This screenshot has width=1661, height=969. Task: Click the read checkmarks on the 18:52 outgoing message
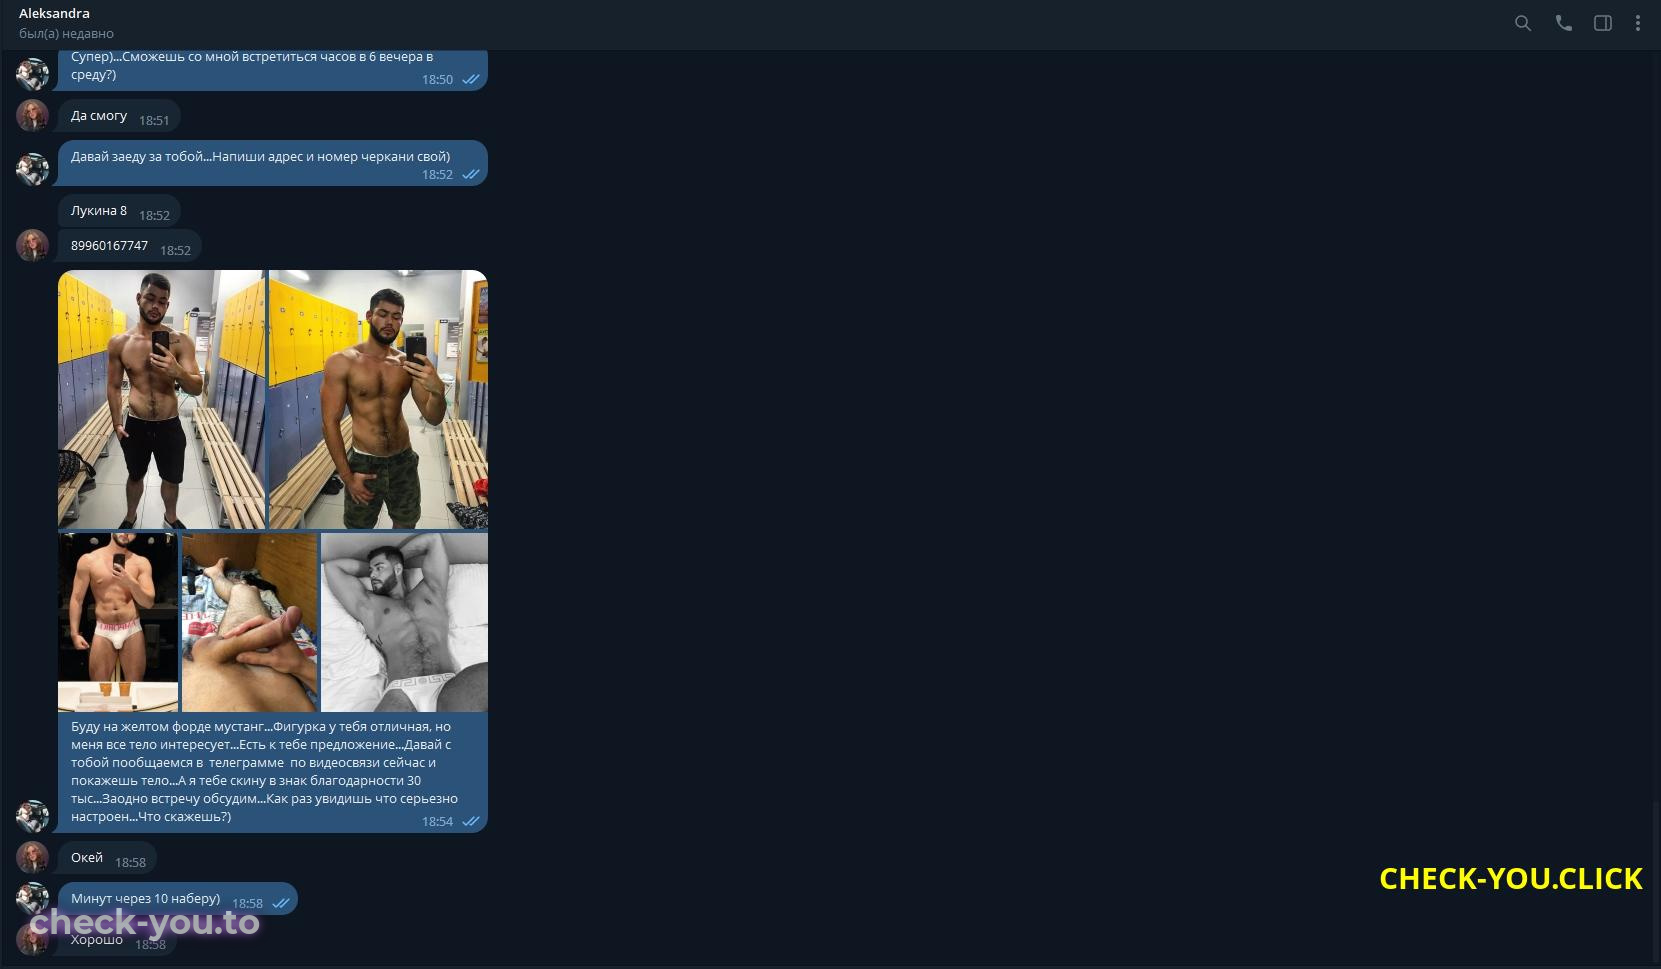471,175
